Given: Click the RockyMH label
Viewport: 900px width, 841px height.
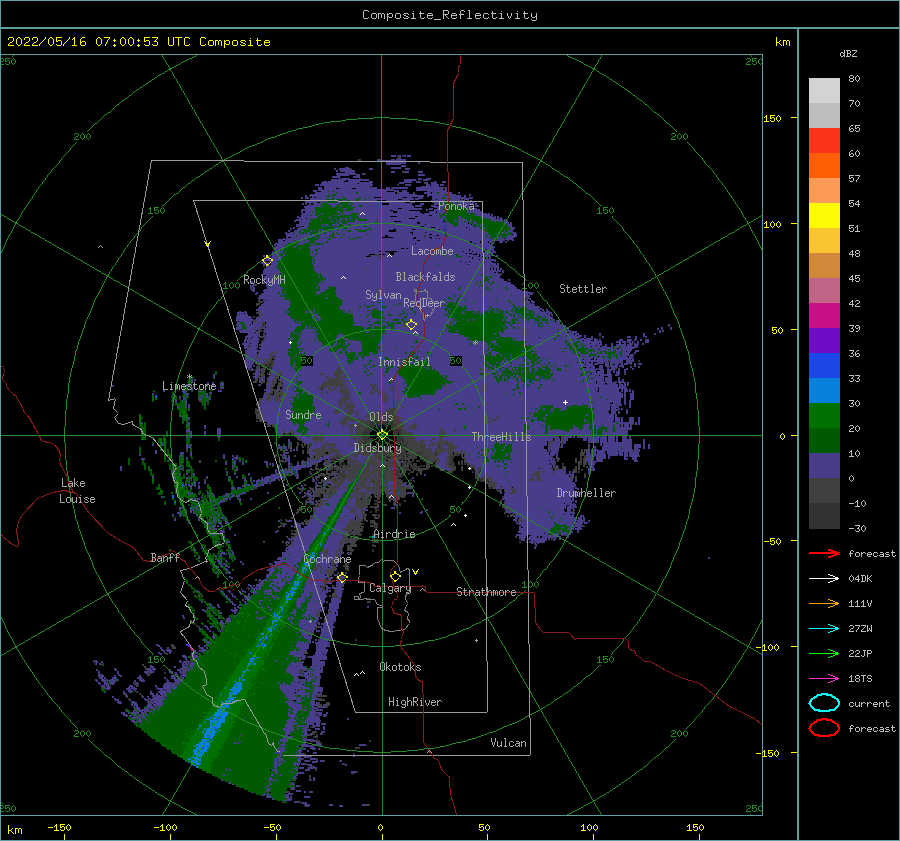Looking at the screenshot, I should tap(264, 280).
